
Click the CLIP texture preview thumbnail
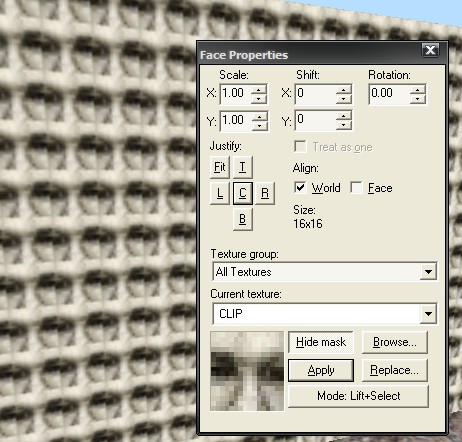pyautogui.click(x=247, y=371)
